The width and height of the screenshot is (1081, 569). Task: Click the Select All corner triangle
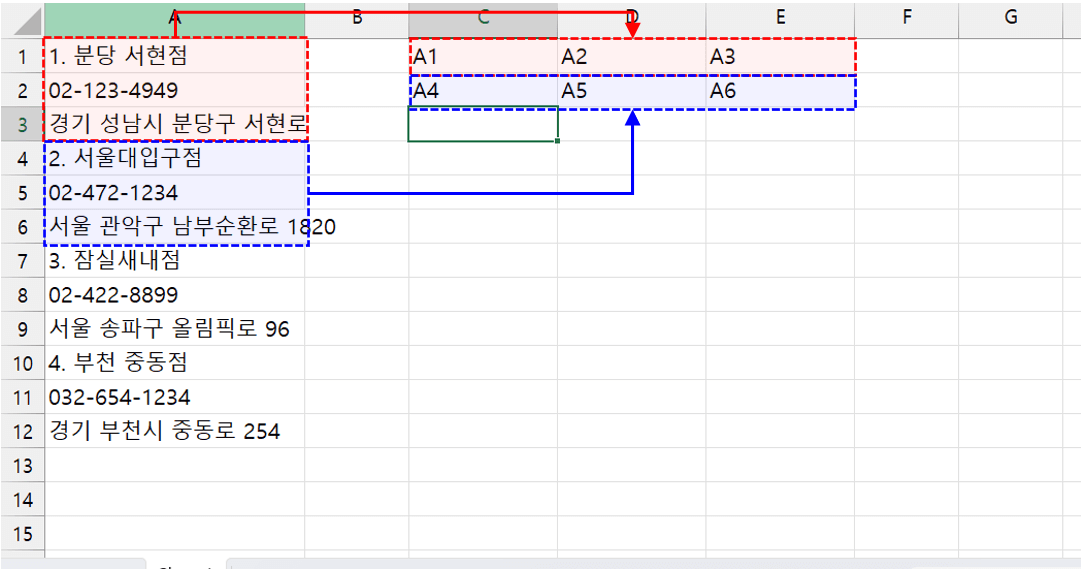click(x=22, y=18)
